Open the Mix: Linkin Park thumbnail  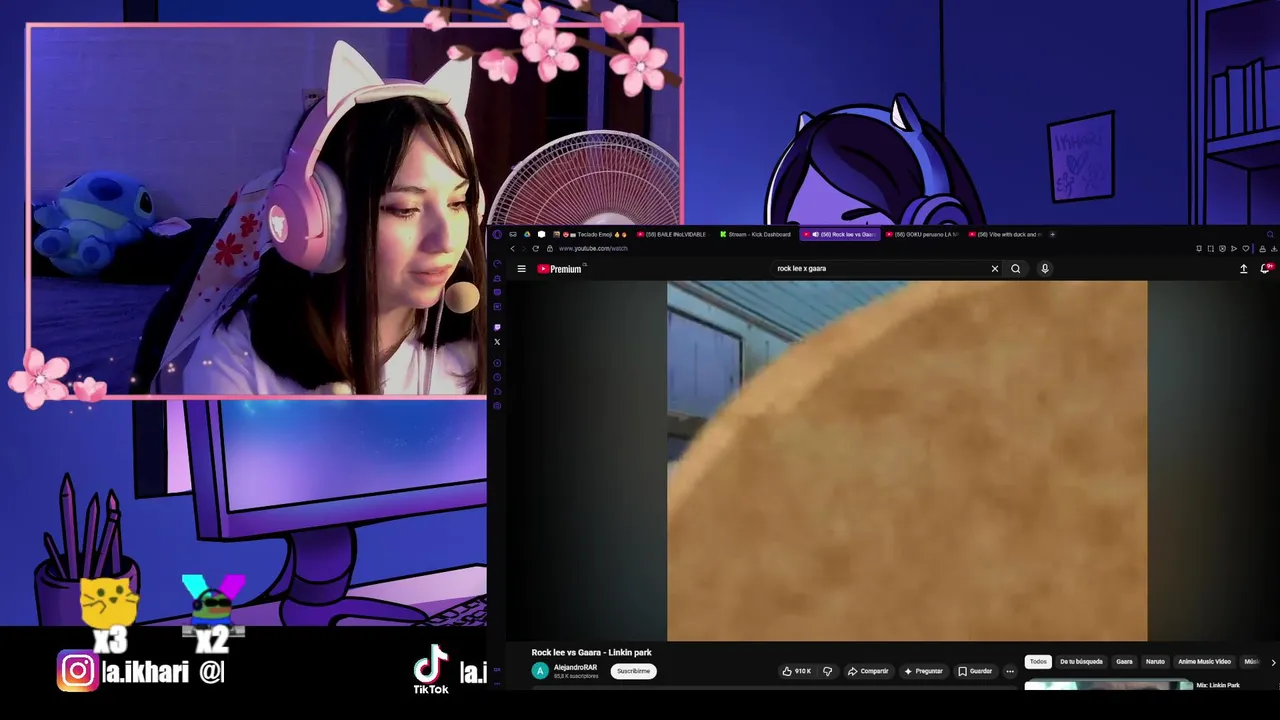coord(1108,686)
